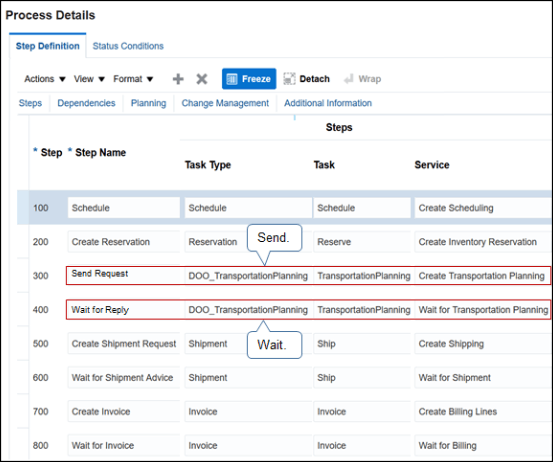Edit the Create Reservation step name field

coord(124,242)
